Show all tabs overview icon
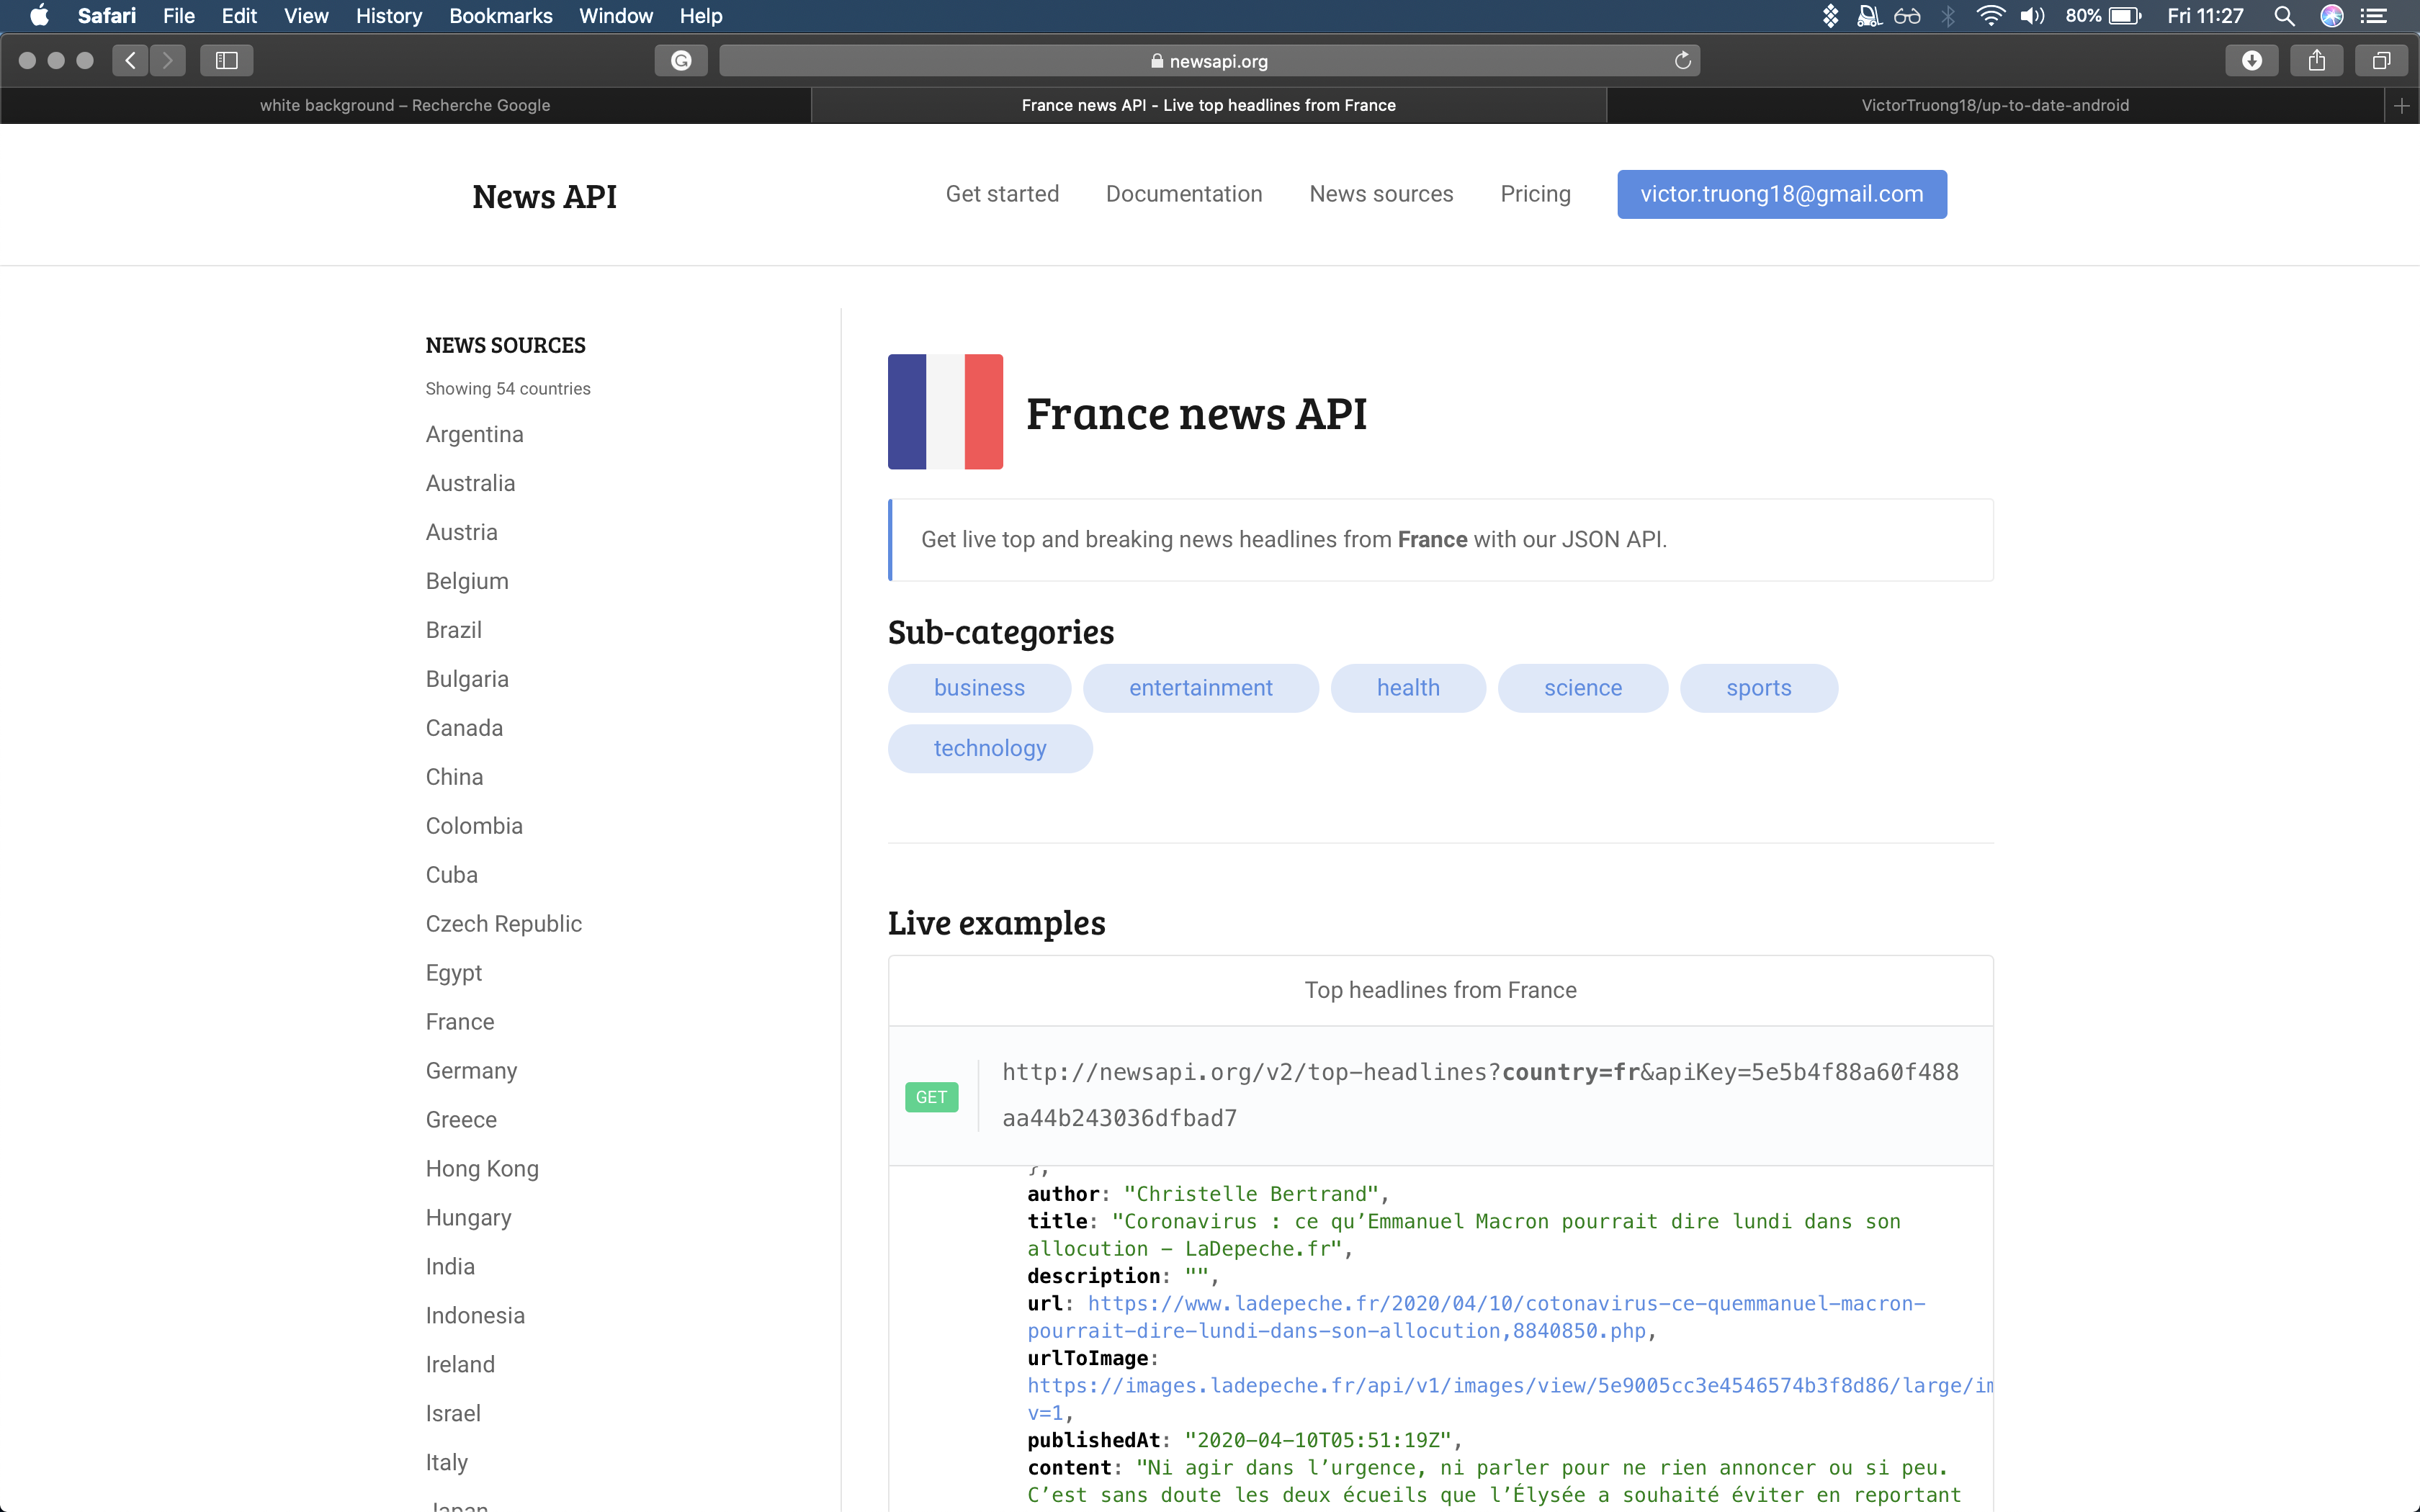This screenshot has width=2420, height=1512. click(x=2381, y=60)
